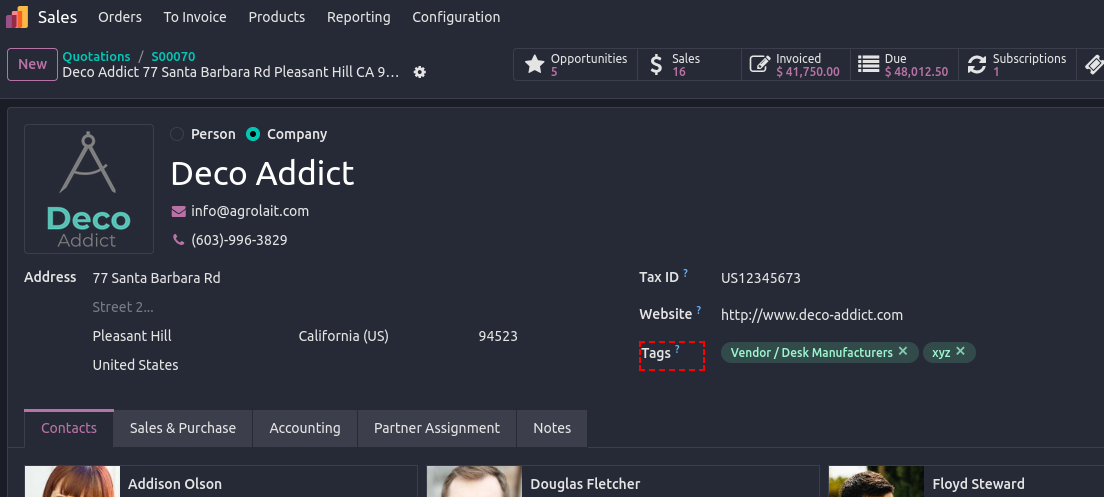The height and width of the screenshot is (497, 1104).
Task: Remove the xyz tag
Action: pos(960,352)
